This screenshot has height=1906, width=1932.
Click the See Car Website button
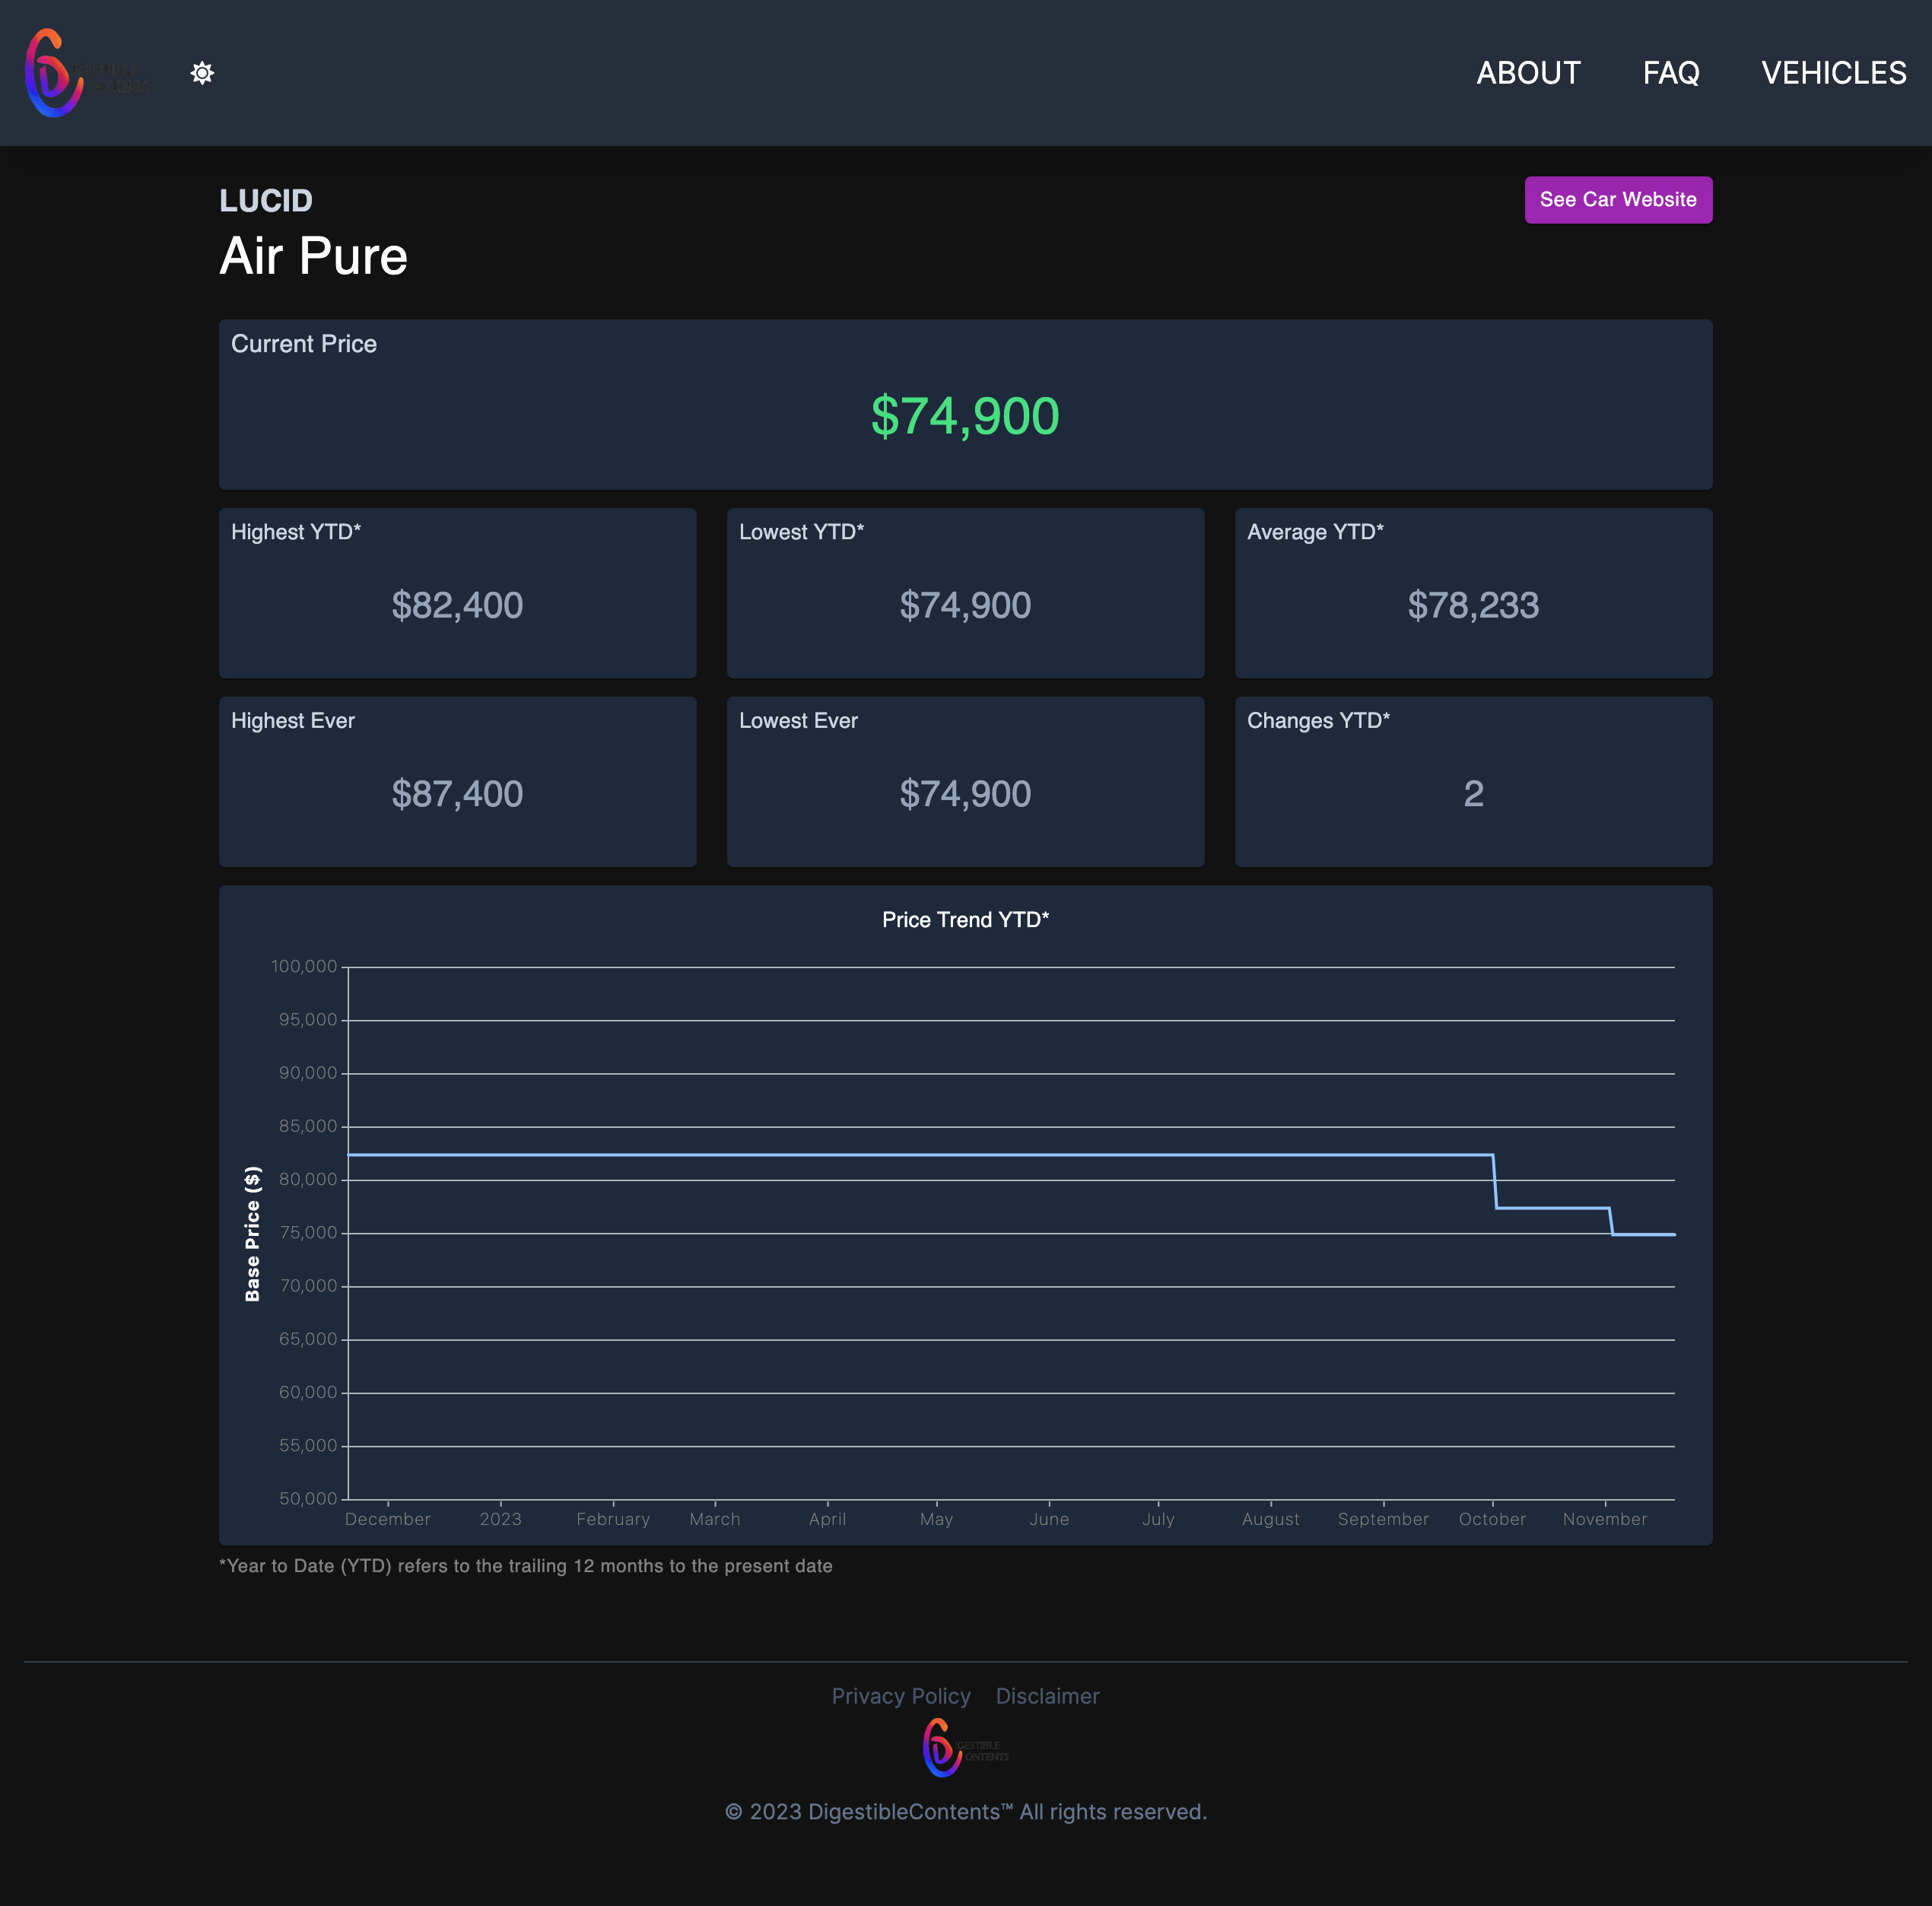click(1618, 200)
